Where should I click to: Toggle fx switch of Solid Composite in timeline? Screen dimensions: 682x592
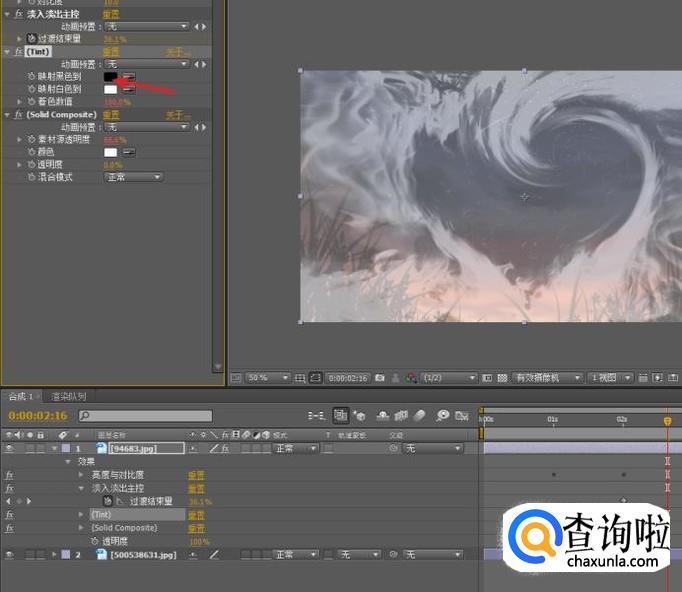click(x=9, y=528)
